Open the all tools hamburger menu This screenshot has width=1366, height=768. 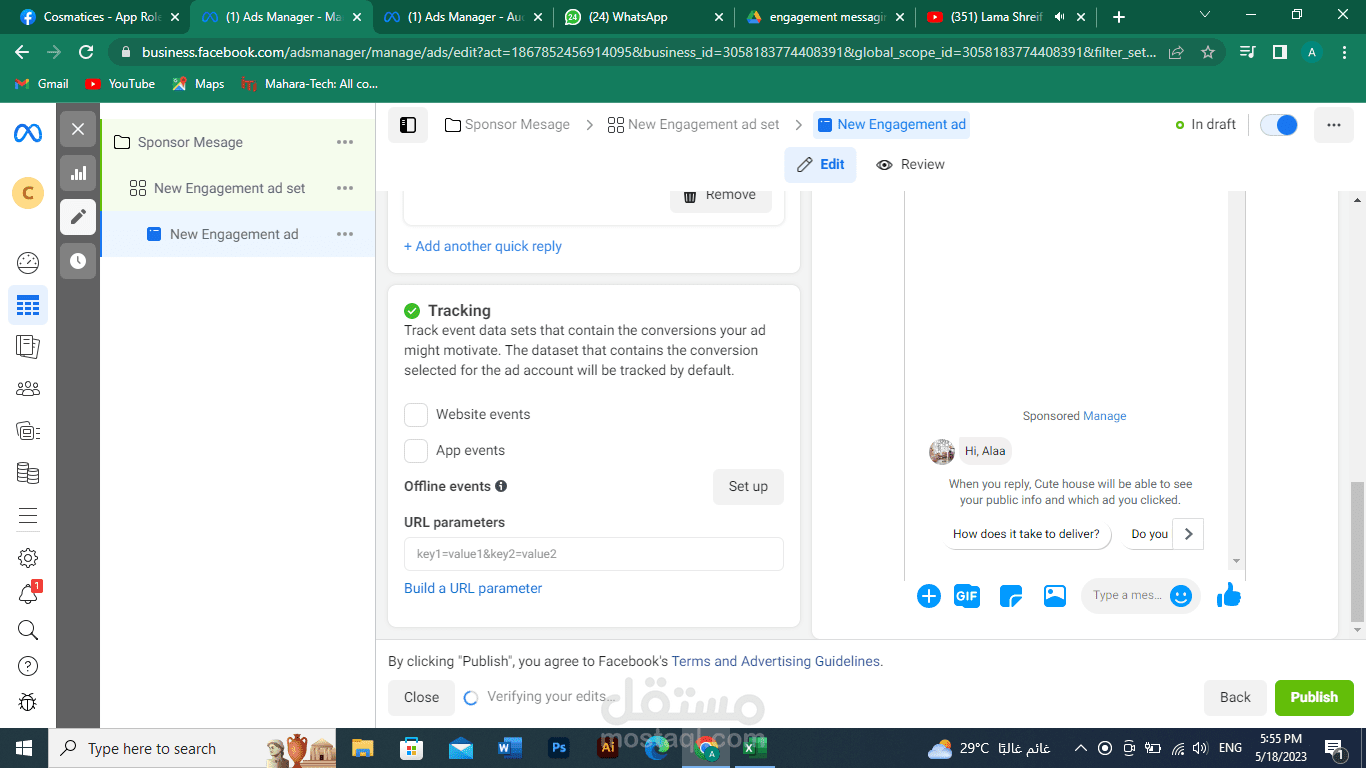[x=28, y=516]
